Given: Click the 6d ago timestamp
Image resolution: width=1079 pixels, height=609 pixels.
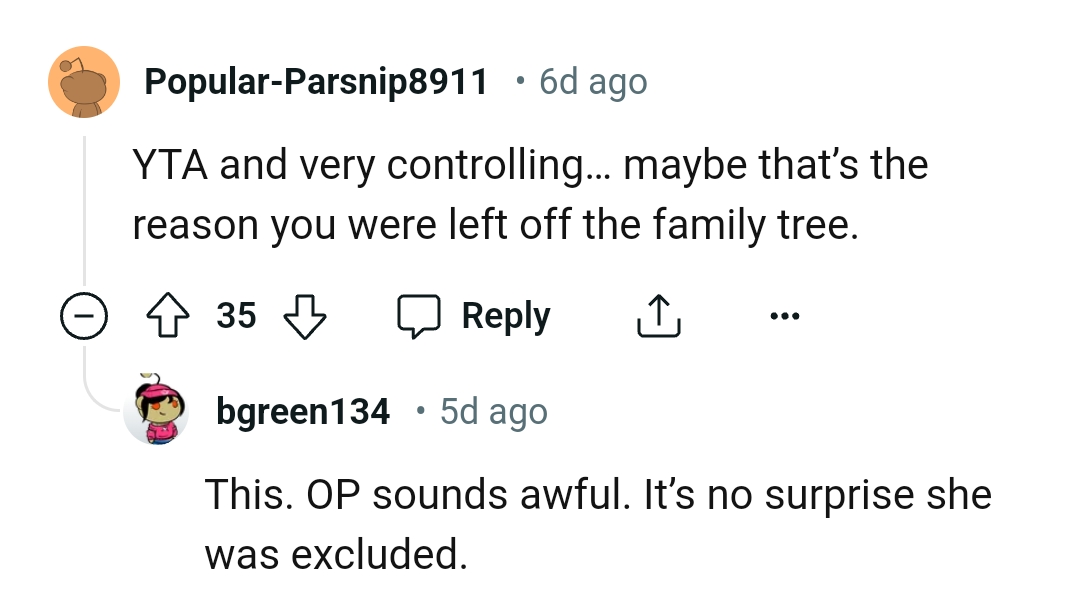Looking at the screenshot, I should 591,82.
